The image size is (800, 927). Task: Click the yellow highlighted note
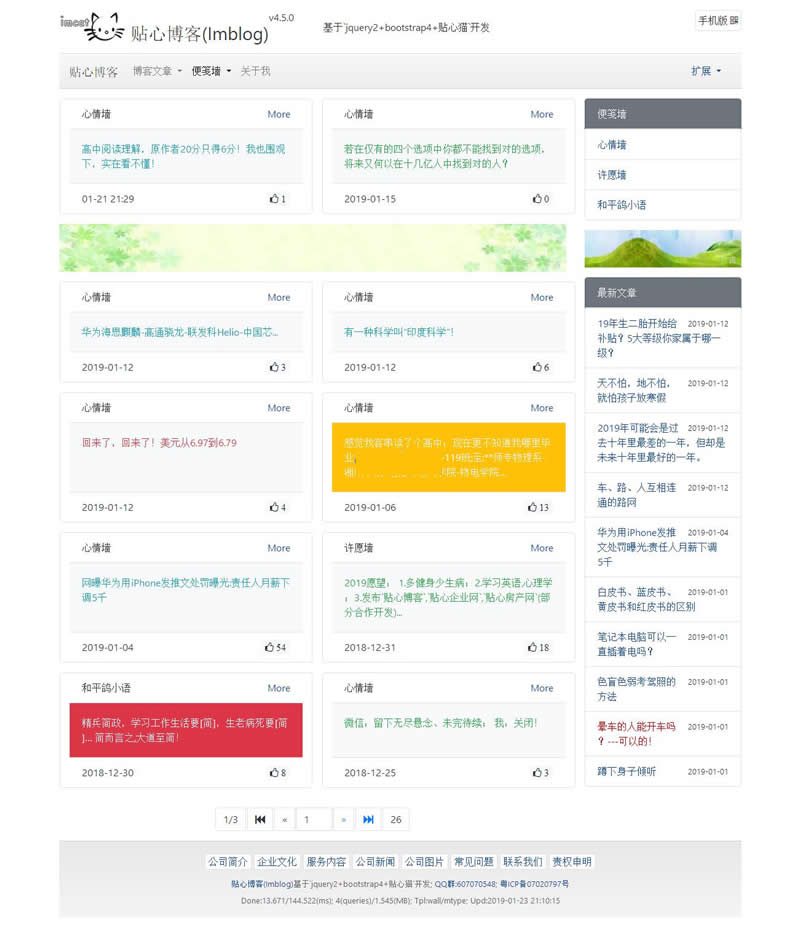click(x=448, y=457)
